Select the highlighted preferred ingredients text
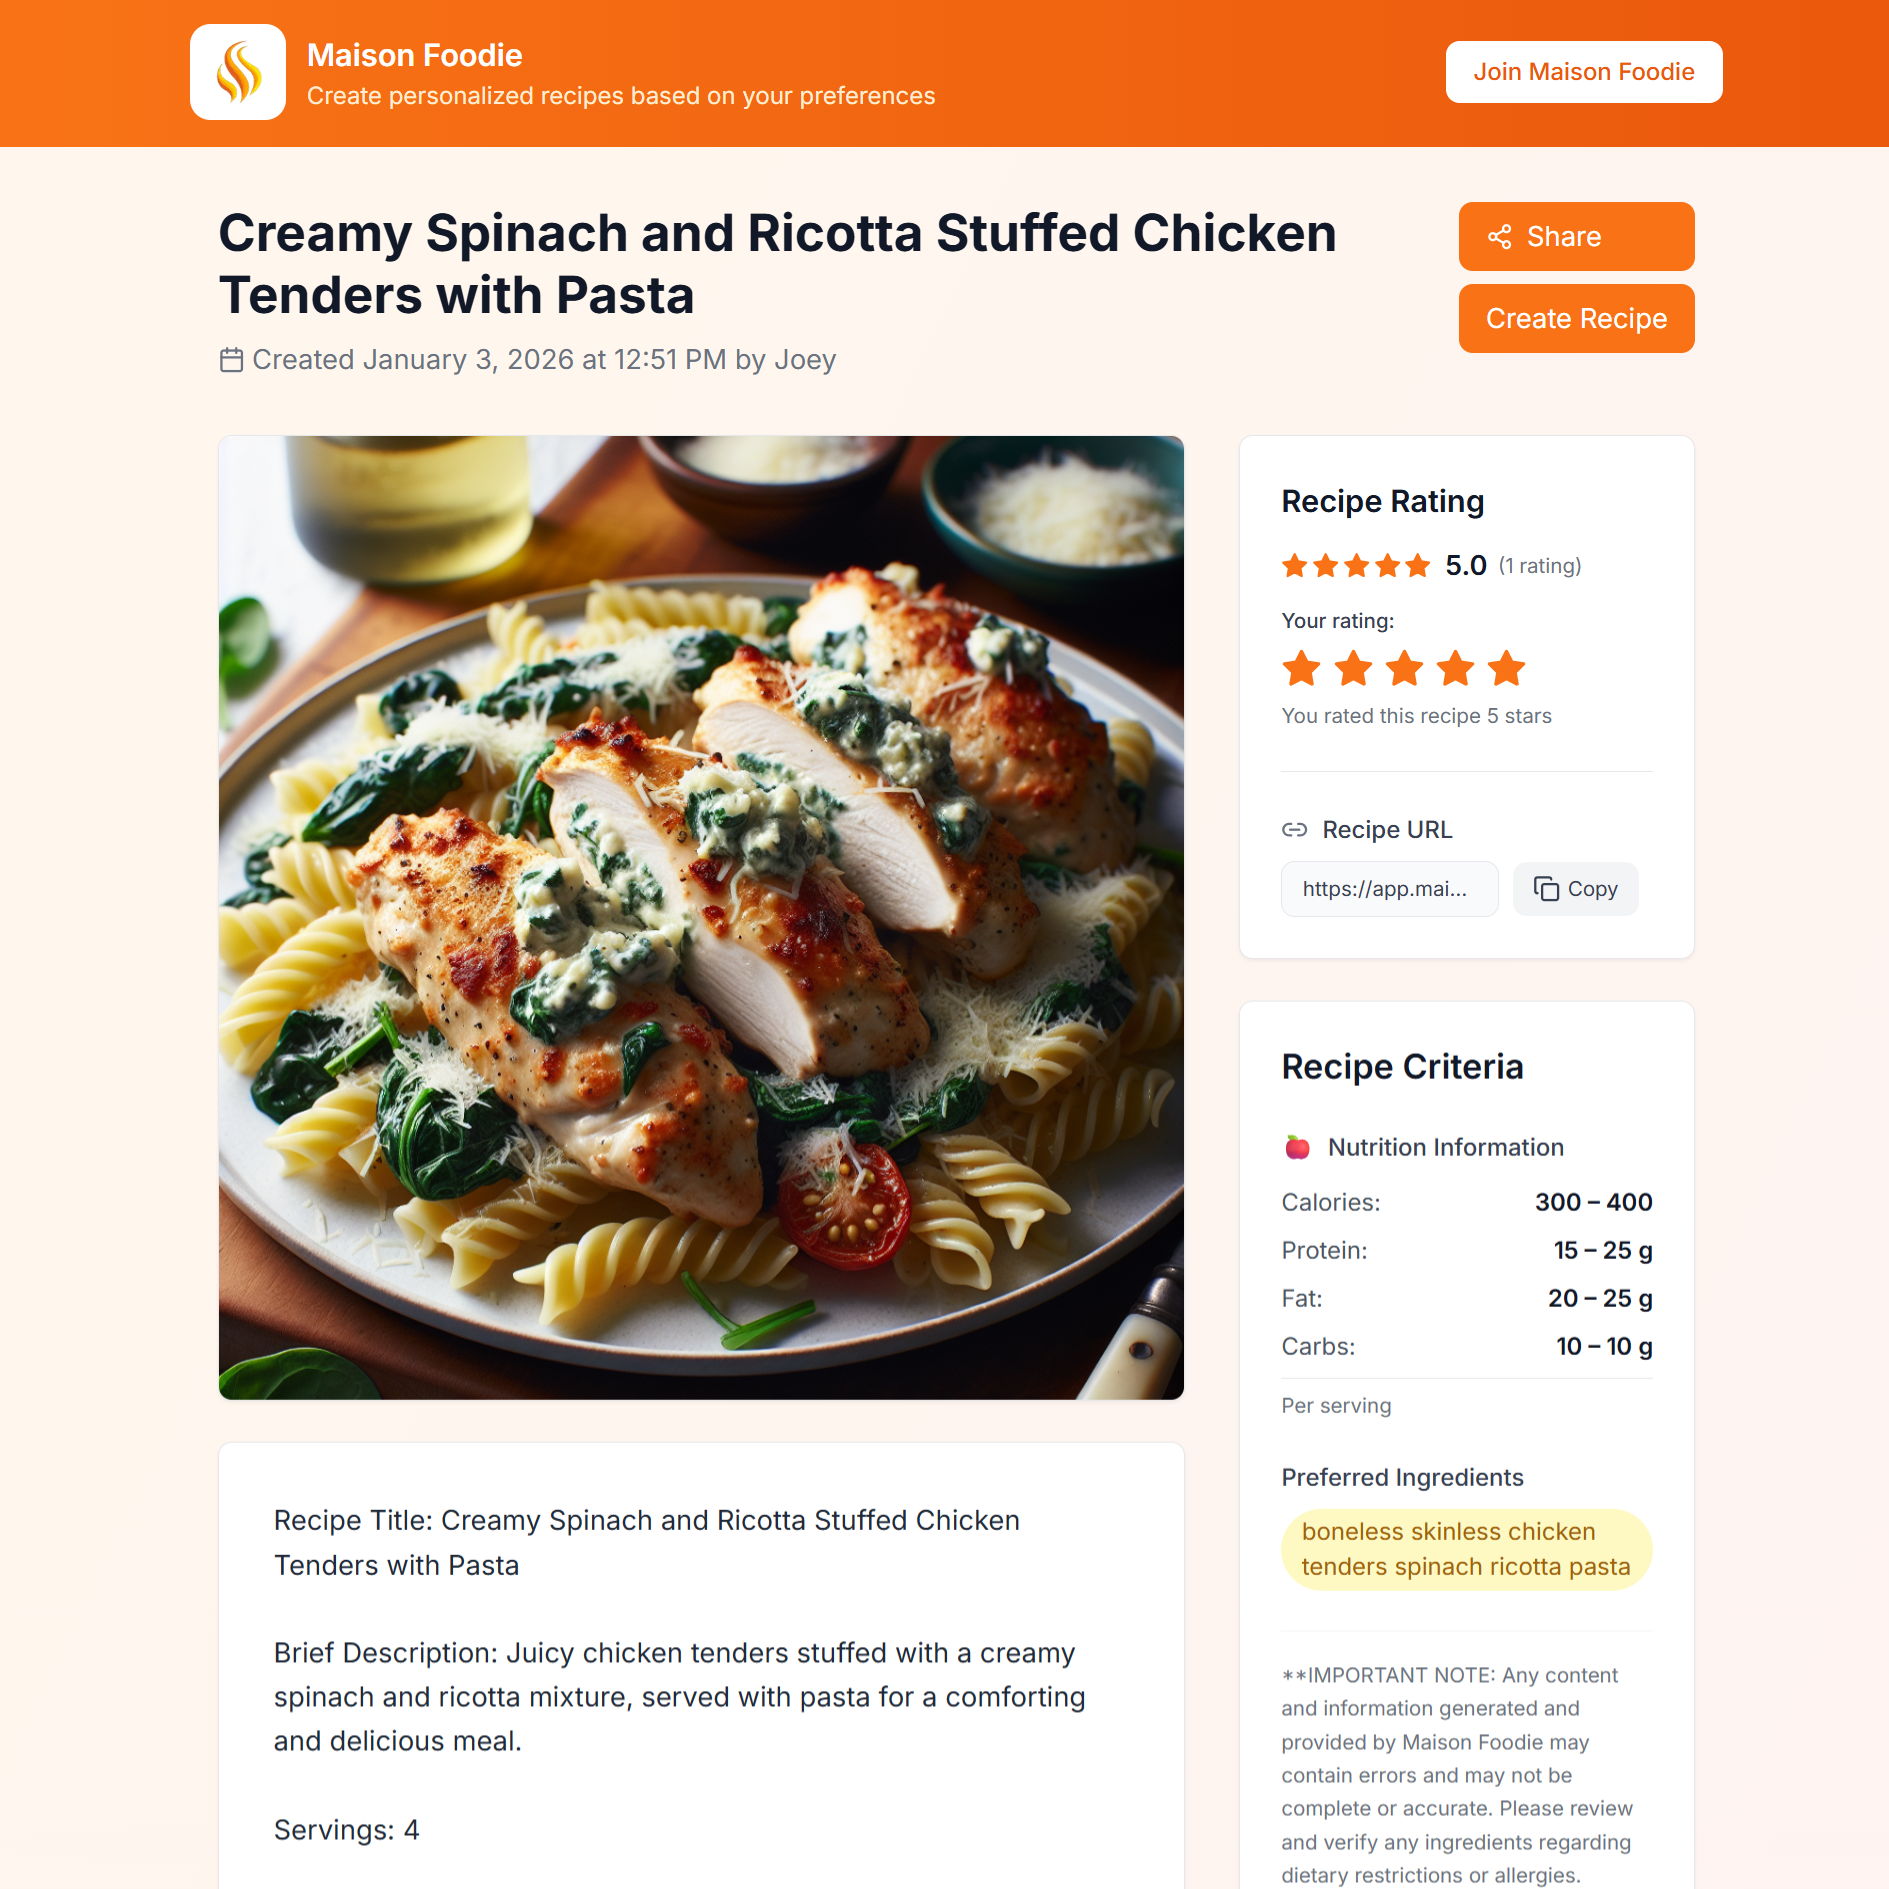The width and height of the screenshot is (1889, 1889). (x=1465, y=1548)
